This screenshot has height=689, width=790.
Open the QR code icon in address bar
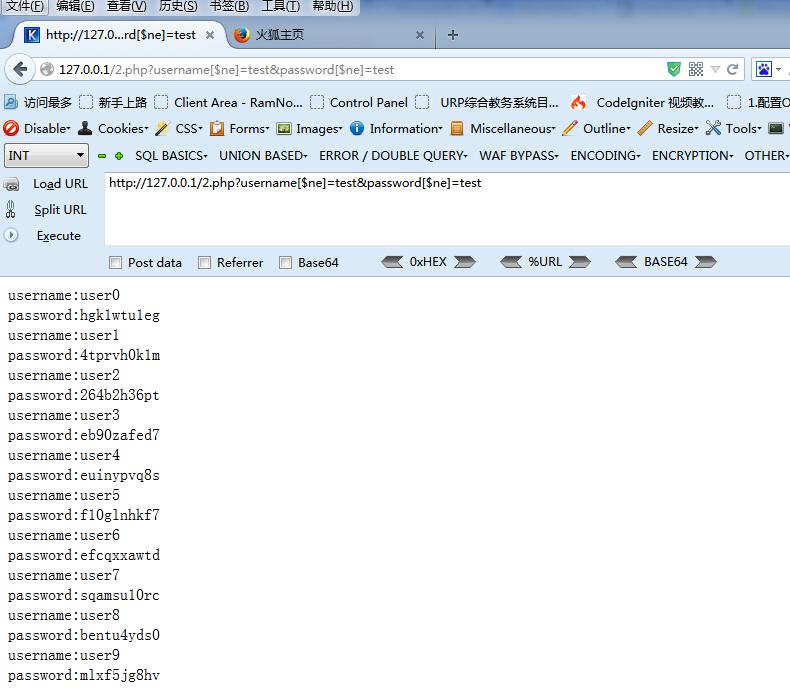(x=696, y=69)
